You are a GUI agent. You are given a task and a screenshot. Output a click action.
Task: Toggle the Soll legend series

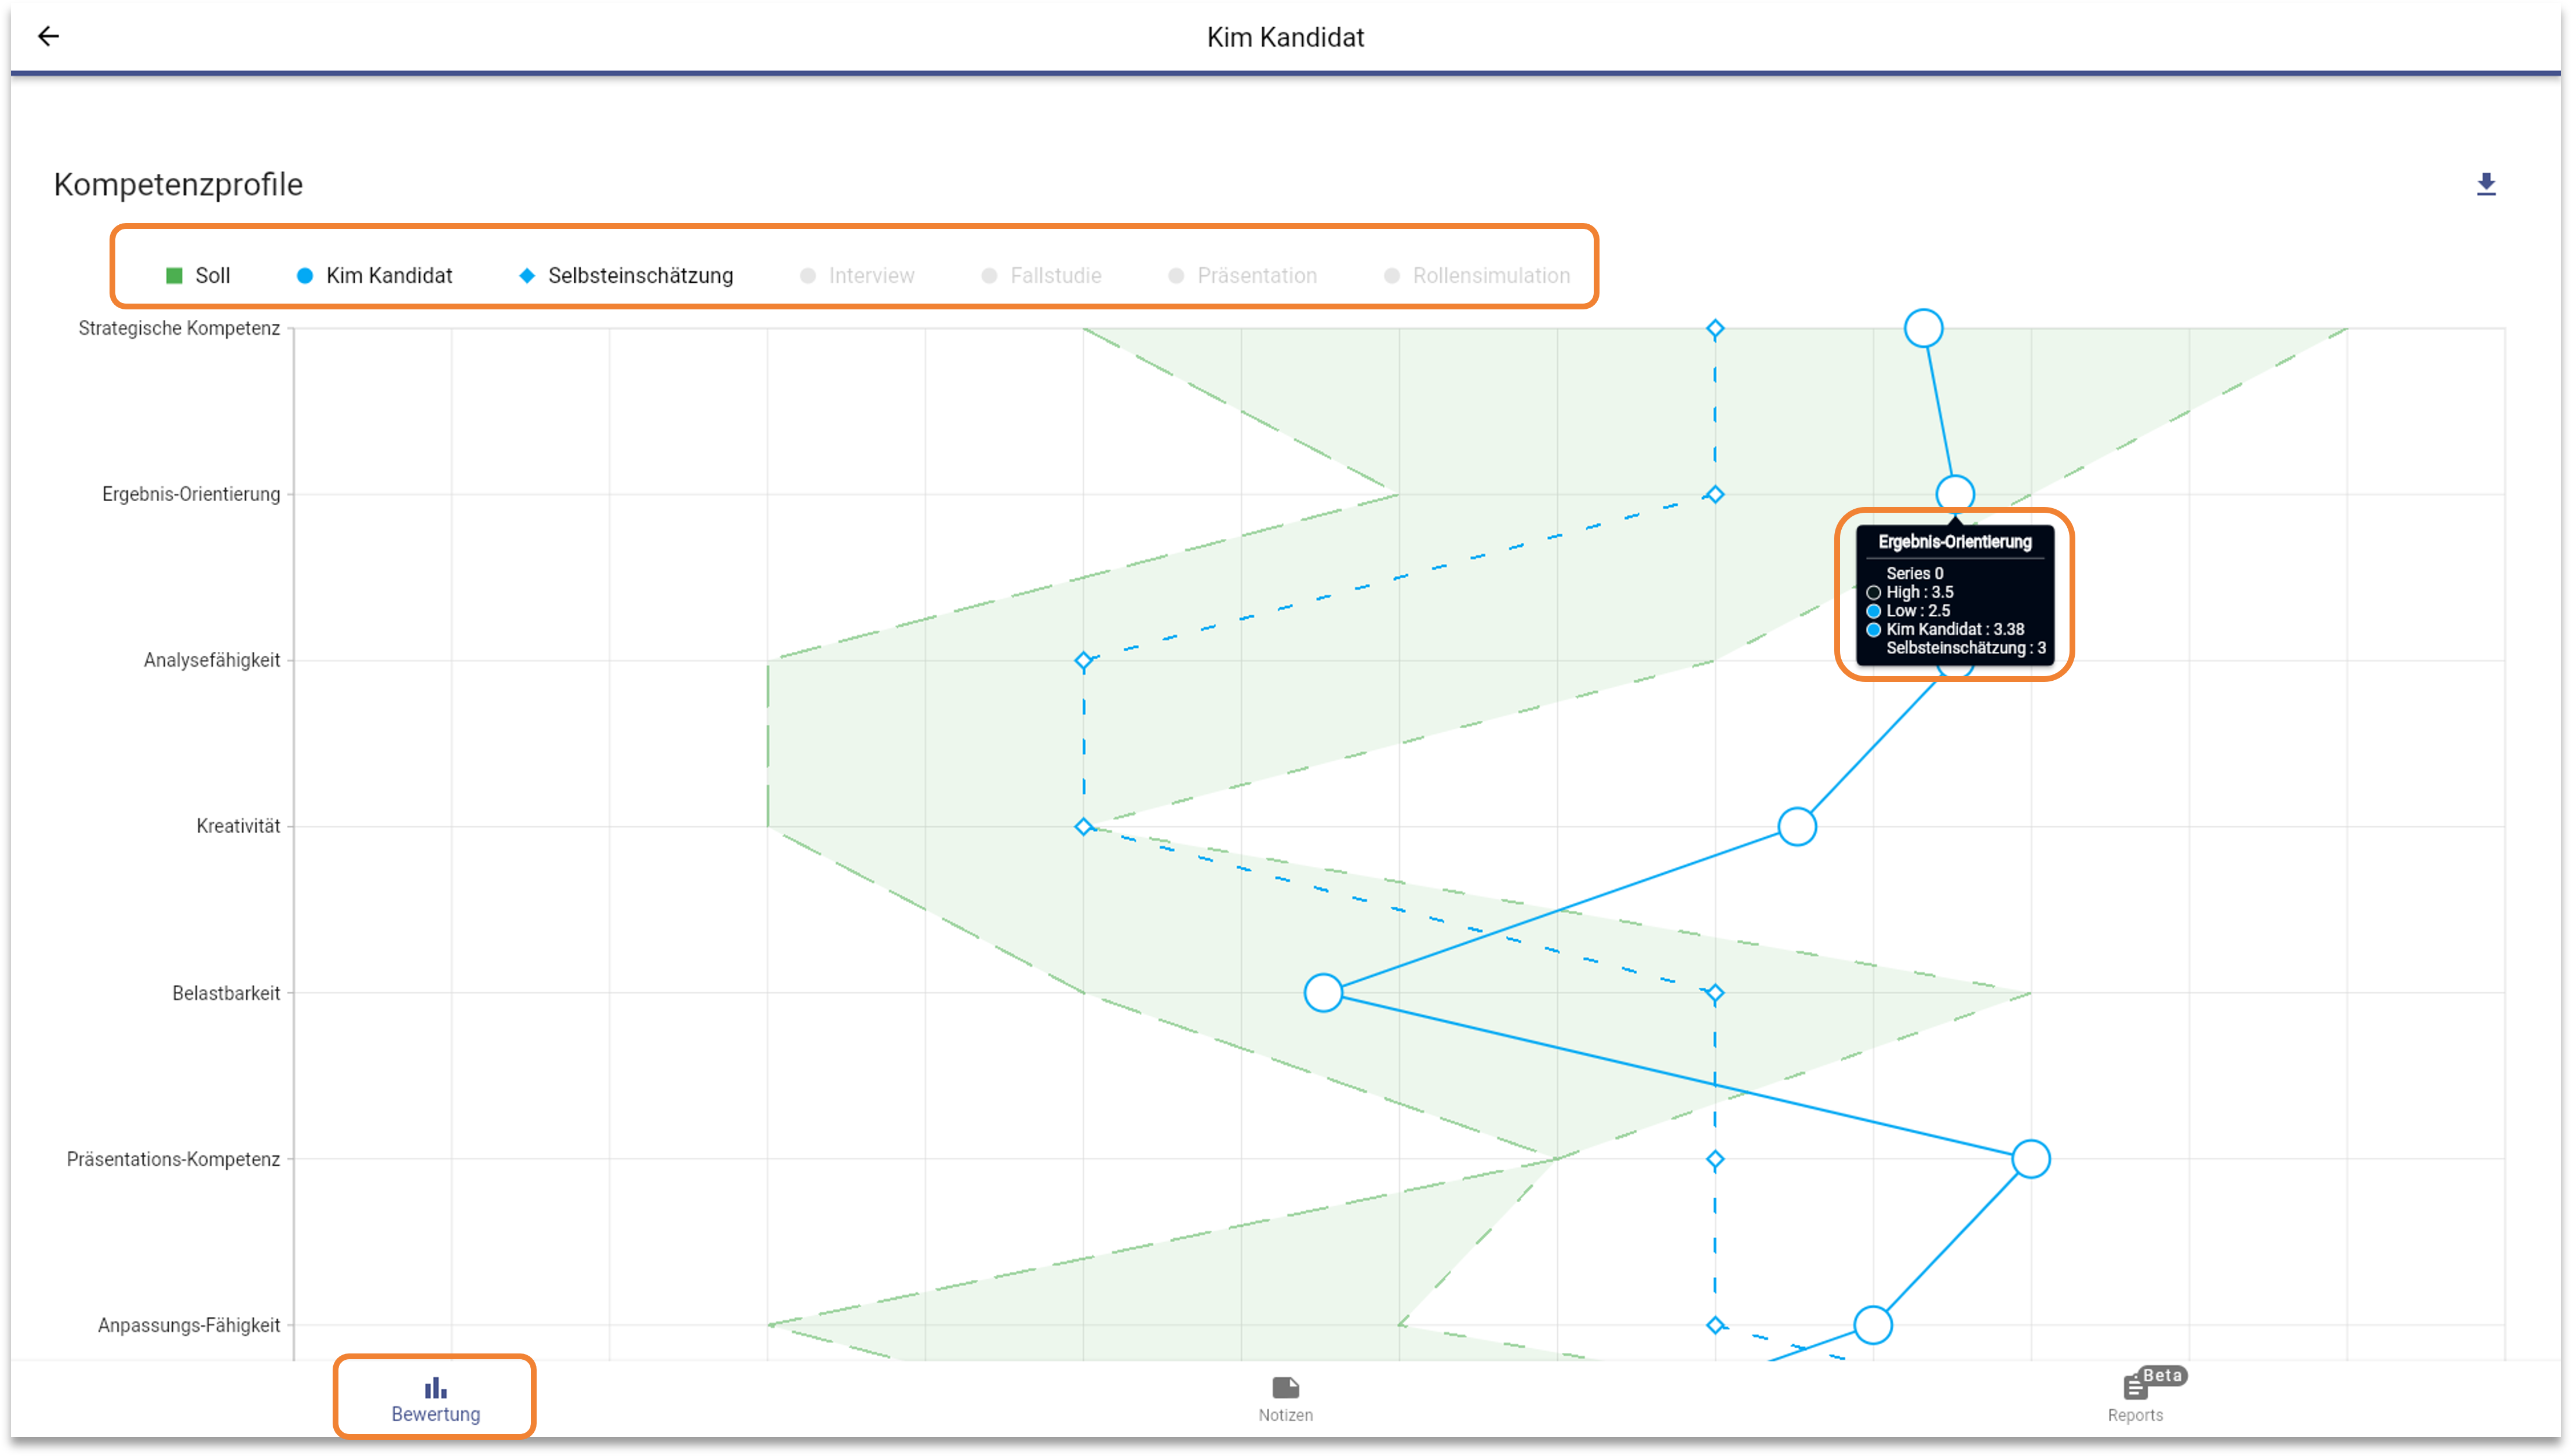[x=198, y=275]
